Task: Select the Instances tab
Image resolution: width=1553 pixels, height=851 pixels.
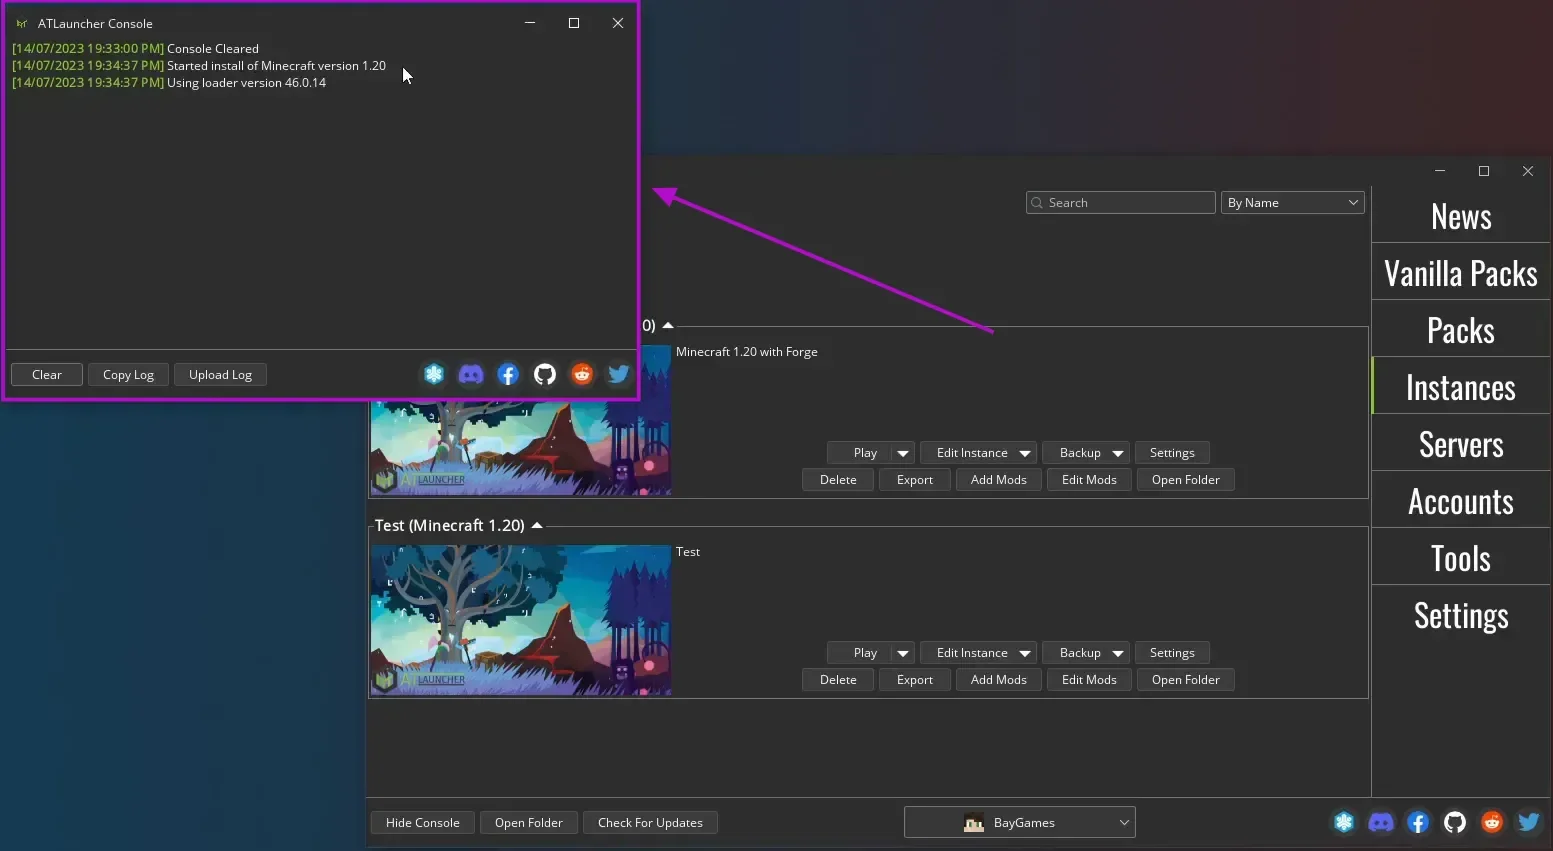Action: click(1461, 387)
